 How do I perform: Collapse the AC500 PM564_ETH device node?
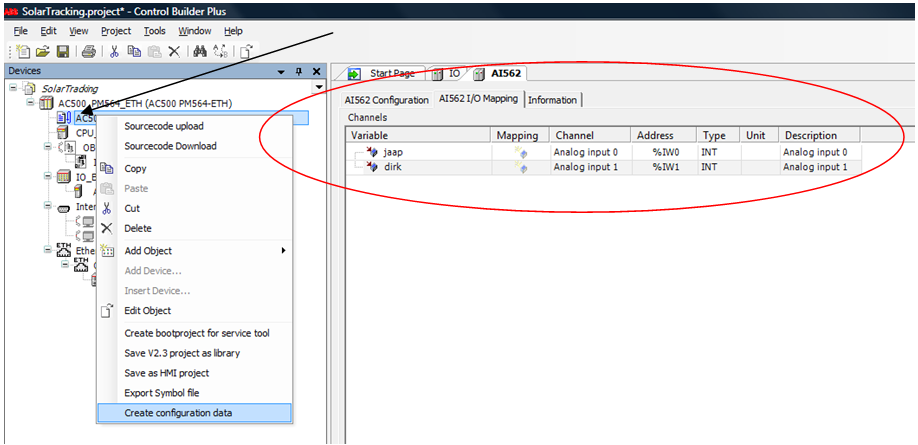30,103
